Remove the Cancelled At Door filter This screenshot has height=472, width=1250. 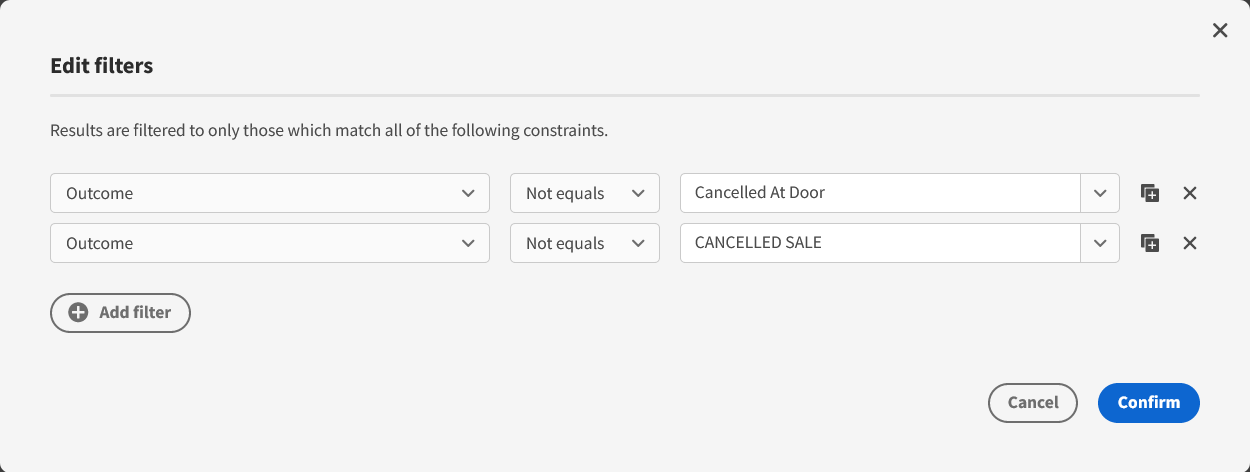pyautogui.click(x=1190, y=193)
